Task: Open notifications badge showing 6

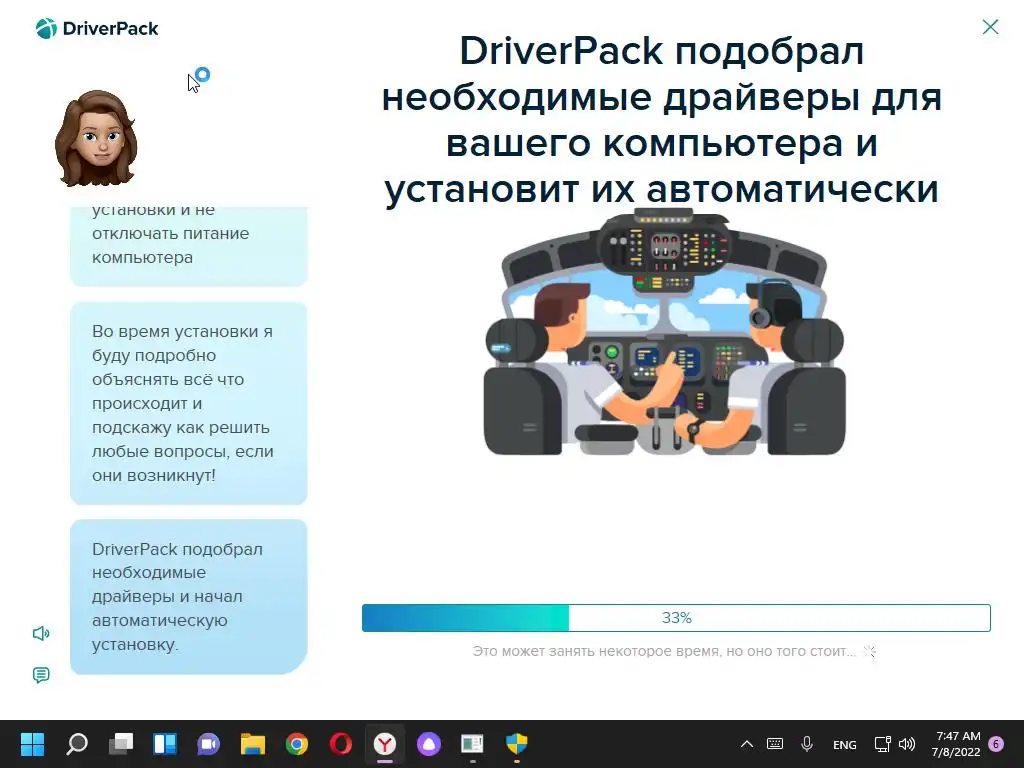Action: pyautogui.click(x=997, y=744)
